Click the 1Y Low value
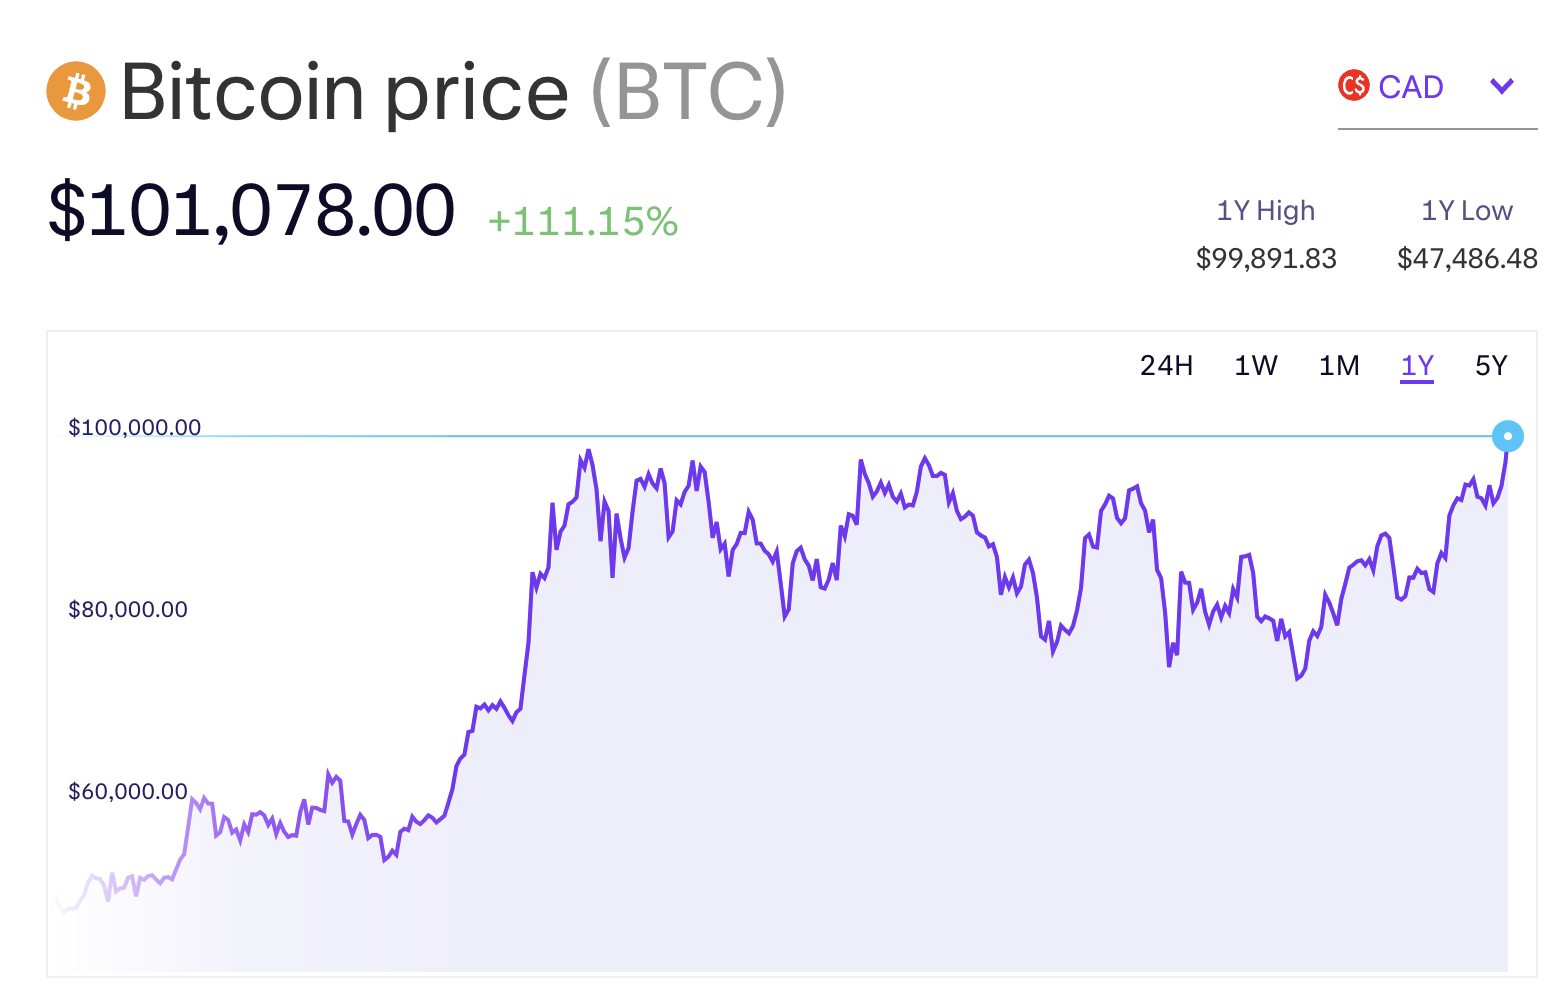The width and height of the screenshot is (1546, 988). 1464,258
